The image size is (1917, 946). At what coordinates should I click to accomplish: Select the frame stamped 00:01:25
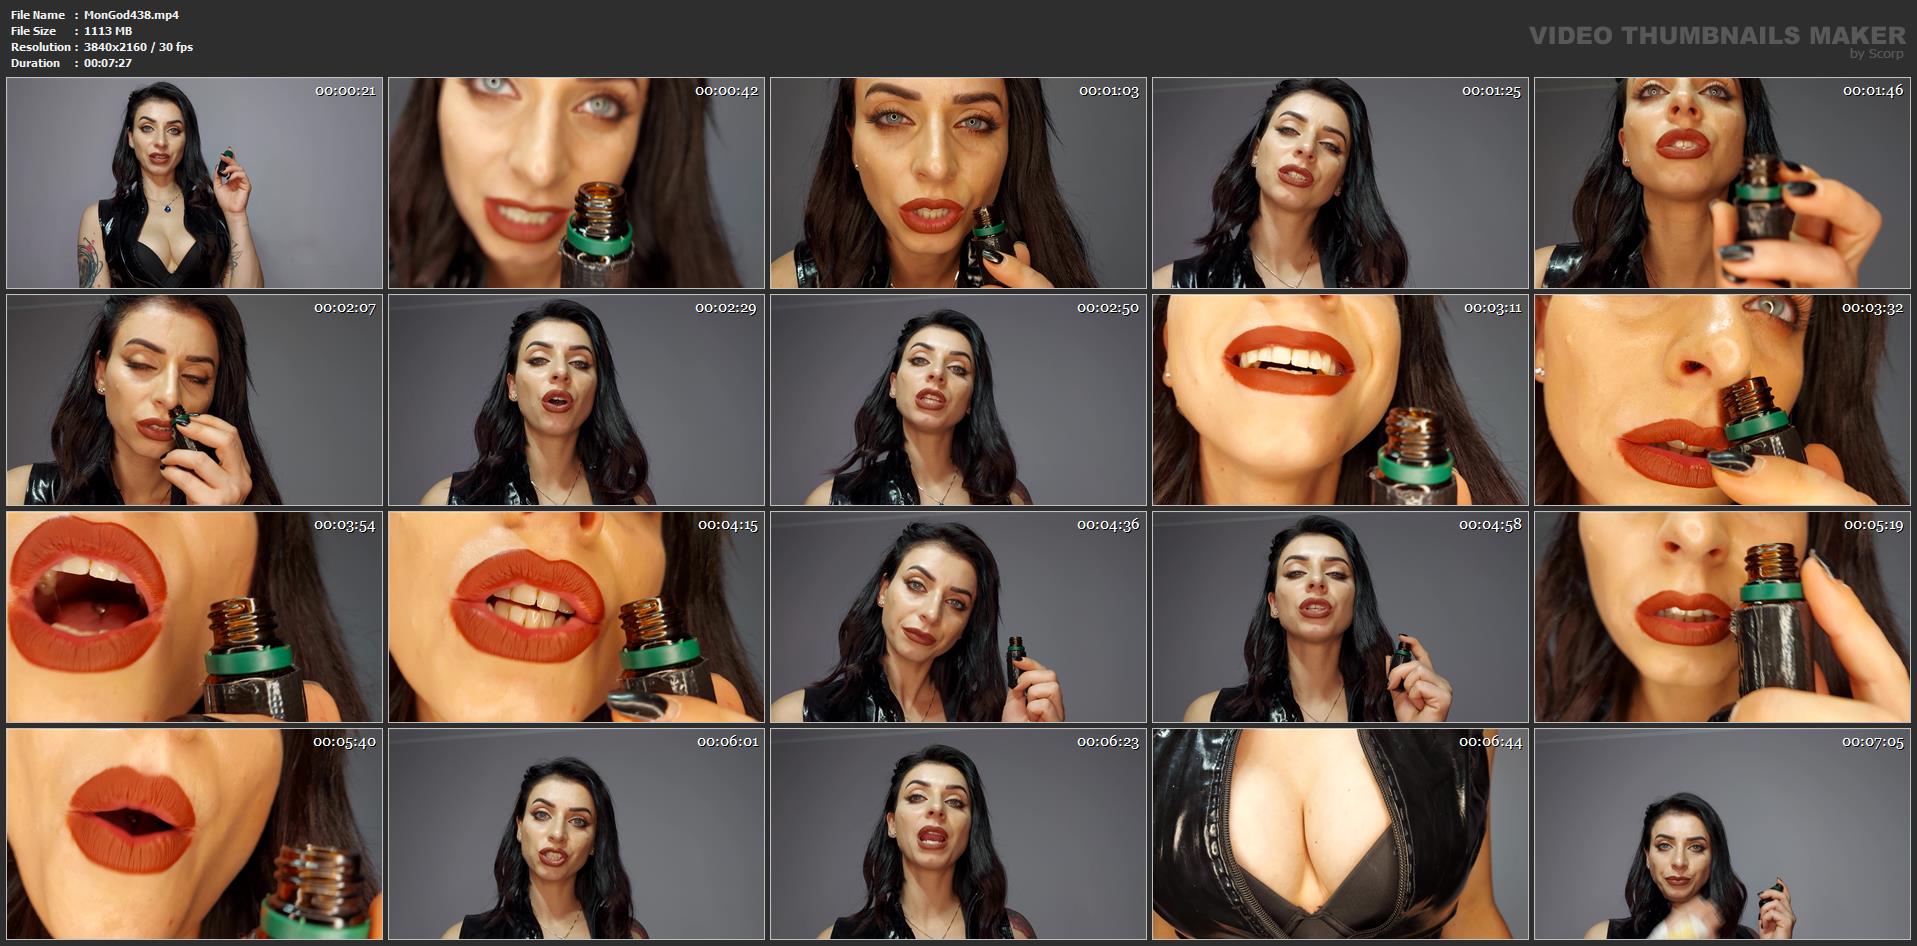pos(1341,184)
